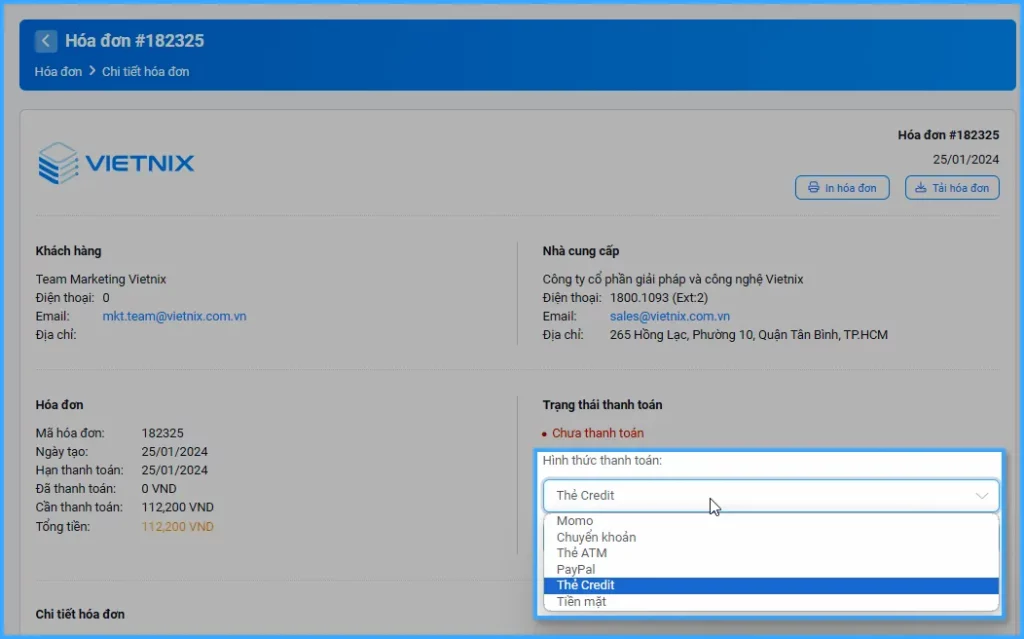Click the orange Tổng tiền amount 112,200 VND
This screenshot has width=1024, height=639.
[177, 526]
